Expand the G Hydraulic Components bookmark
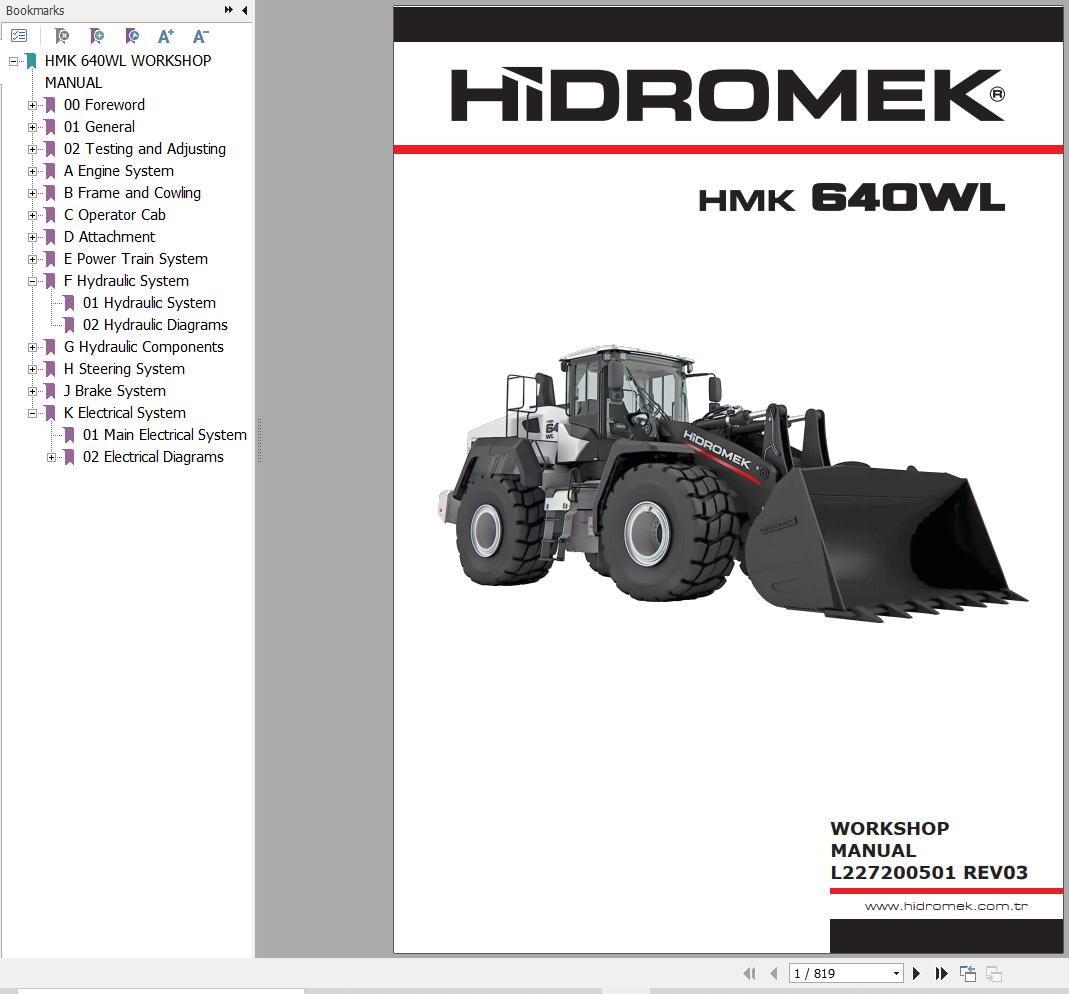 pyautogui.click(x=32, y=348)
